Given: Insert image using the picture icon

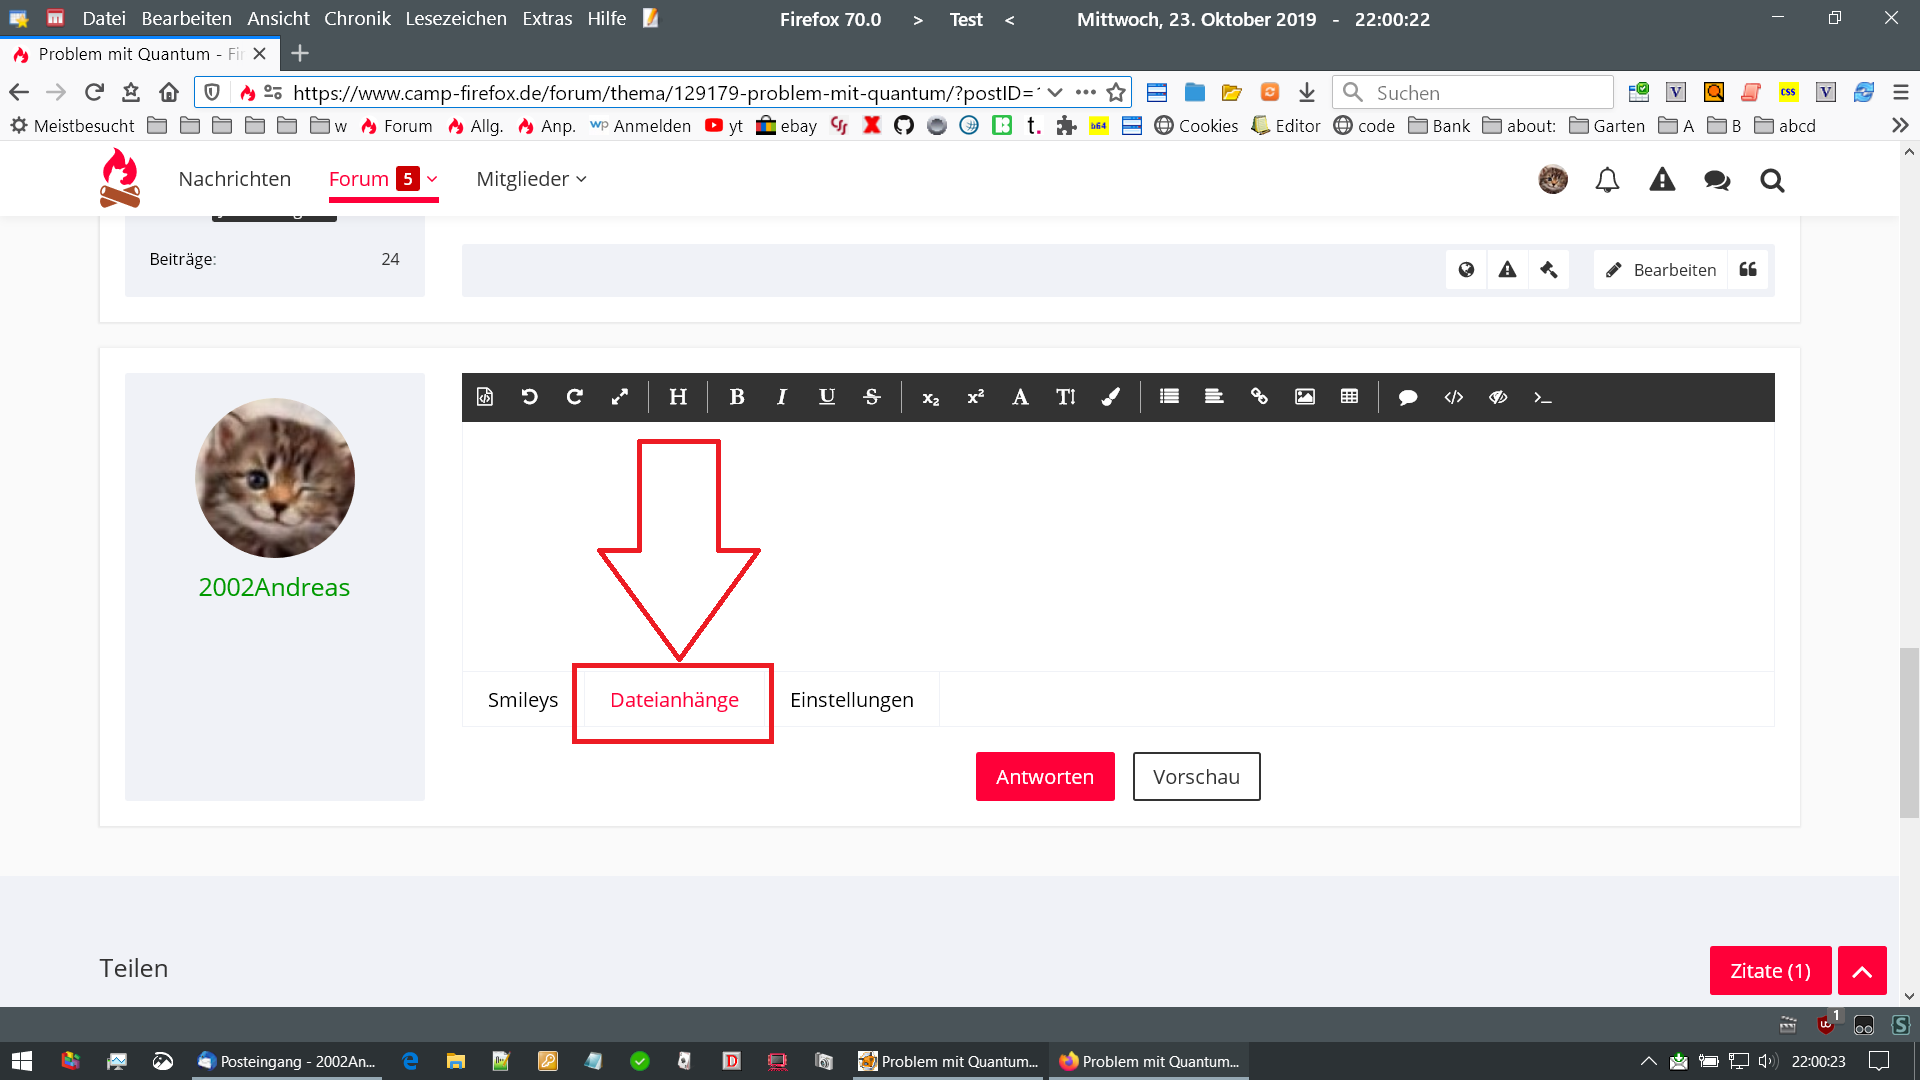Looking at the screenshot, I should click(x=1304, y=397).
